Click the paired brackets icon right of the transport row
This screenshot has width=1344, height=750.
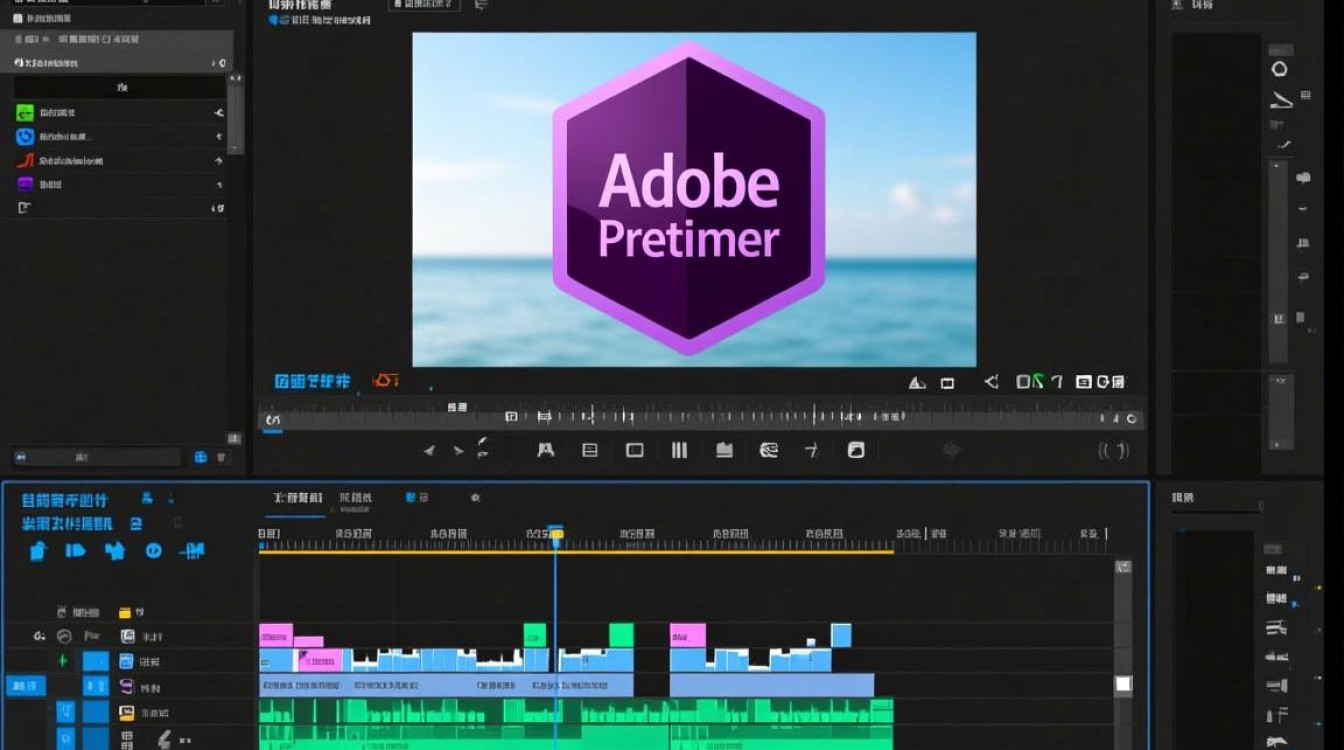point(1114,451)
